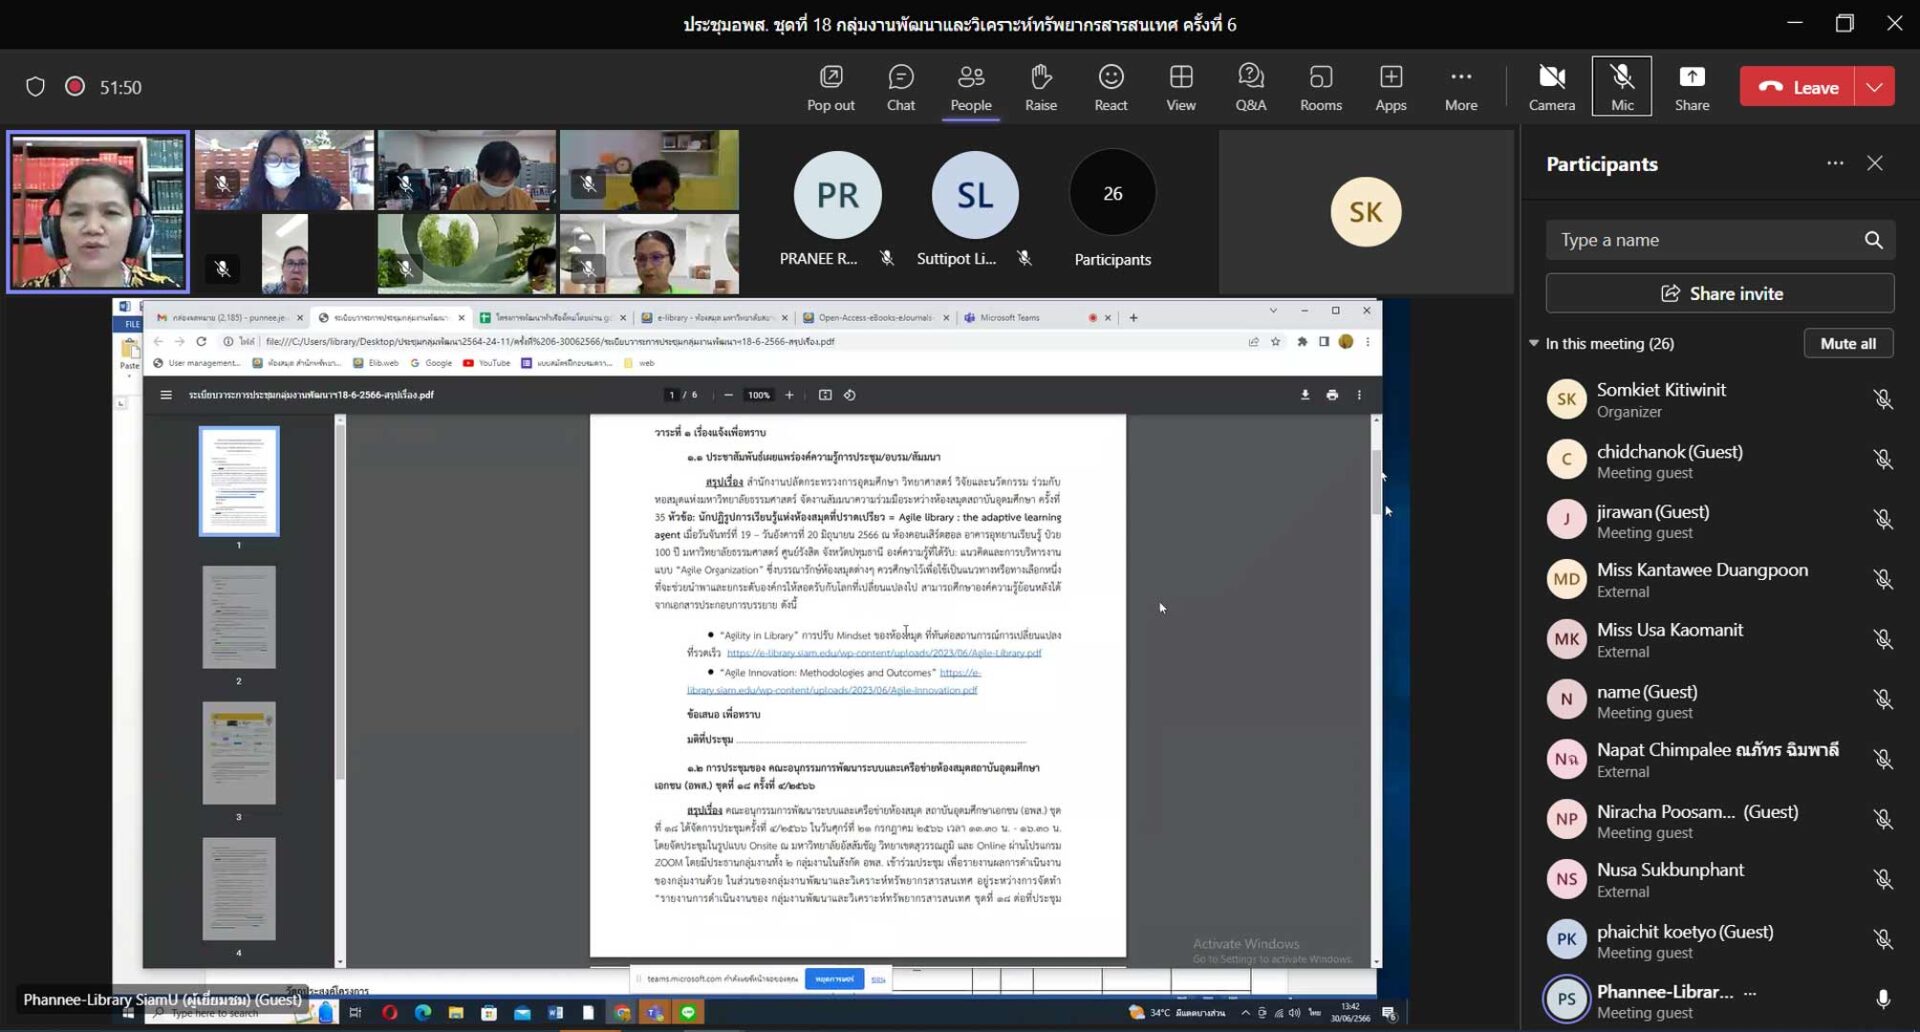The height and width of the screenshot is (1032, 1920).
Task: Toggle microphone for Somkiet Kitiwinit
Action: tap(1882, 400)
